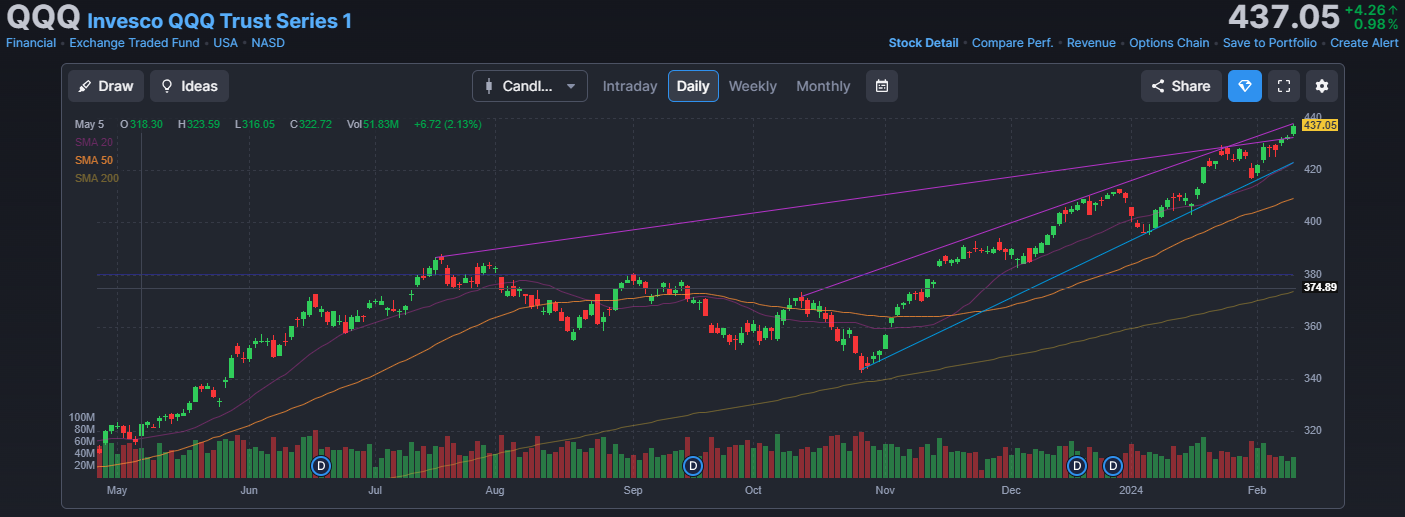This screenshot has width=1405, height=517.
Task: Open Stock Detail link
Action: [x=923, y=43]
